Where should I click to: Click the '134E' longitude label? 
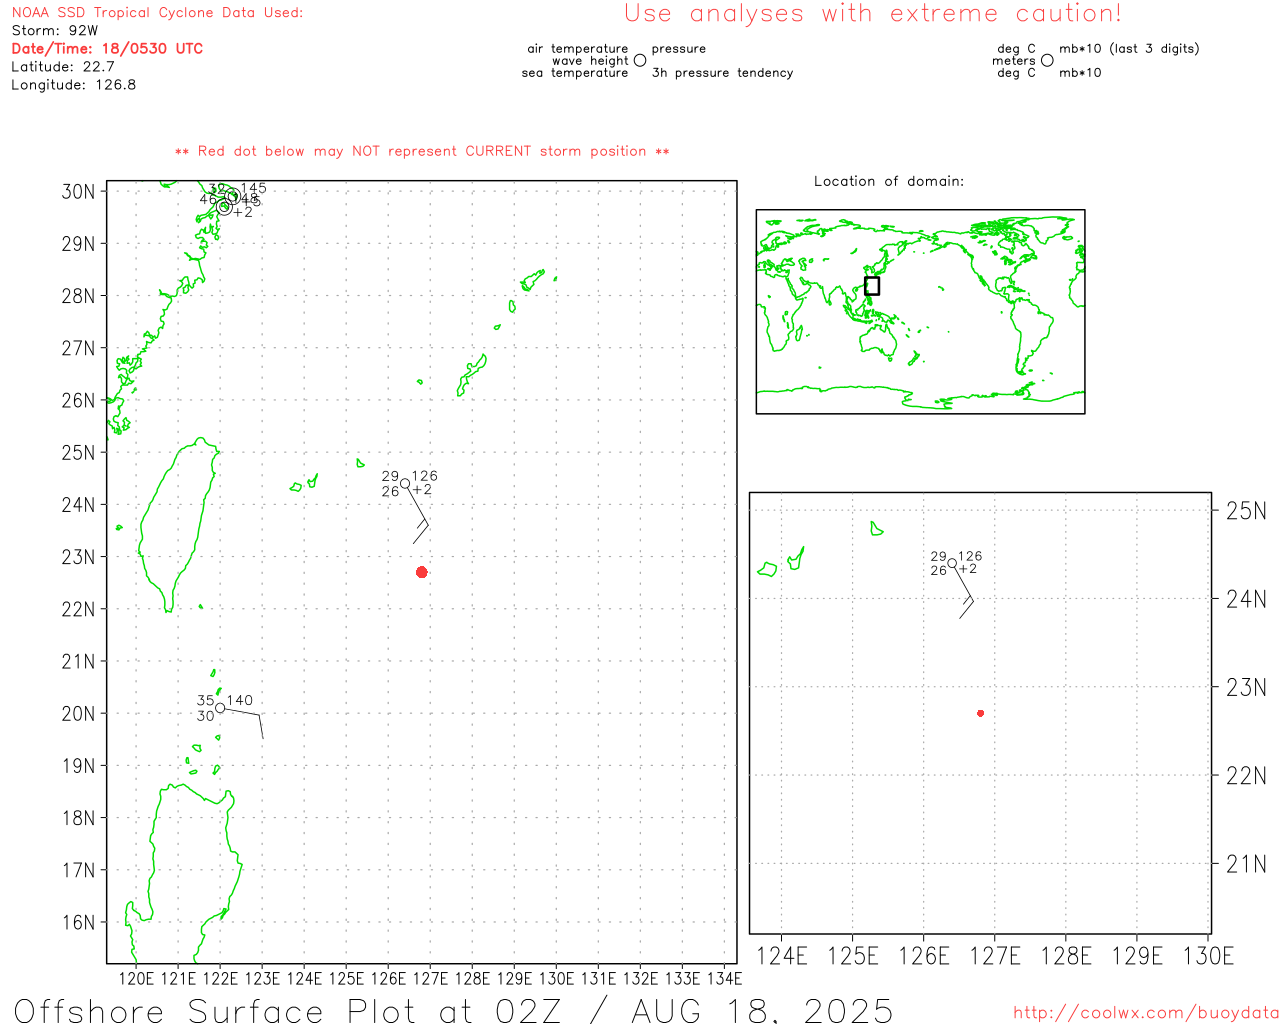click(725, 978)
